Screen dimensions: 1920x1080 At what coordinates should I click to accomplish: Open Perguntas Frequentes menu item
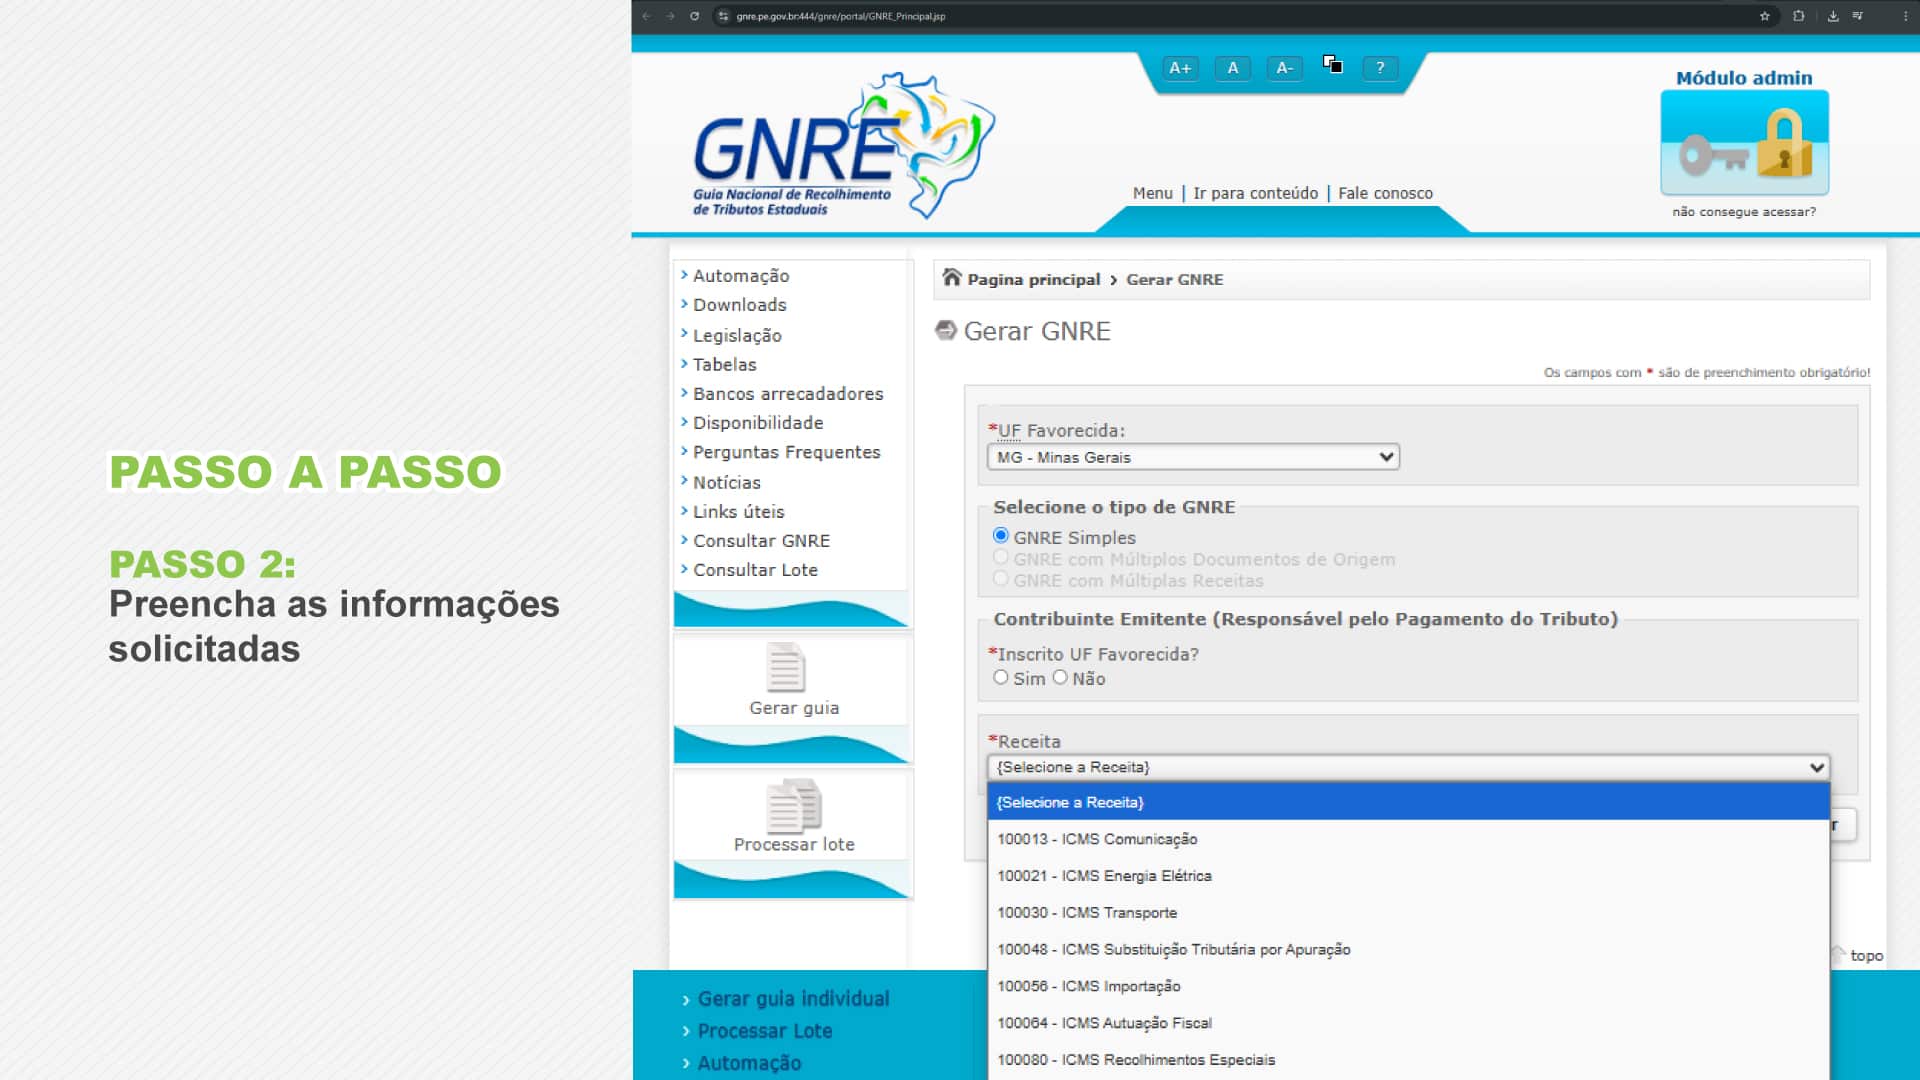[x=787, y=452]
